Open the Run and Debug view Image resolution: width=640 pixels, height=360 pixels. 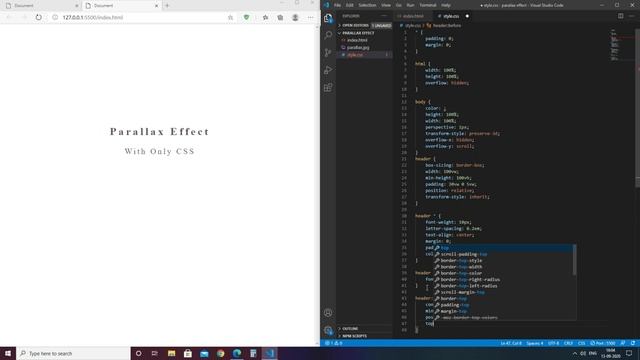[328, 70]
